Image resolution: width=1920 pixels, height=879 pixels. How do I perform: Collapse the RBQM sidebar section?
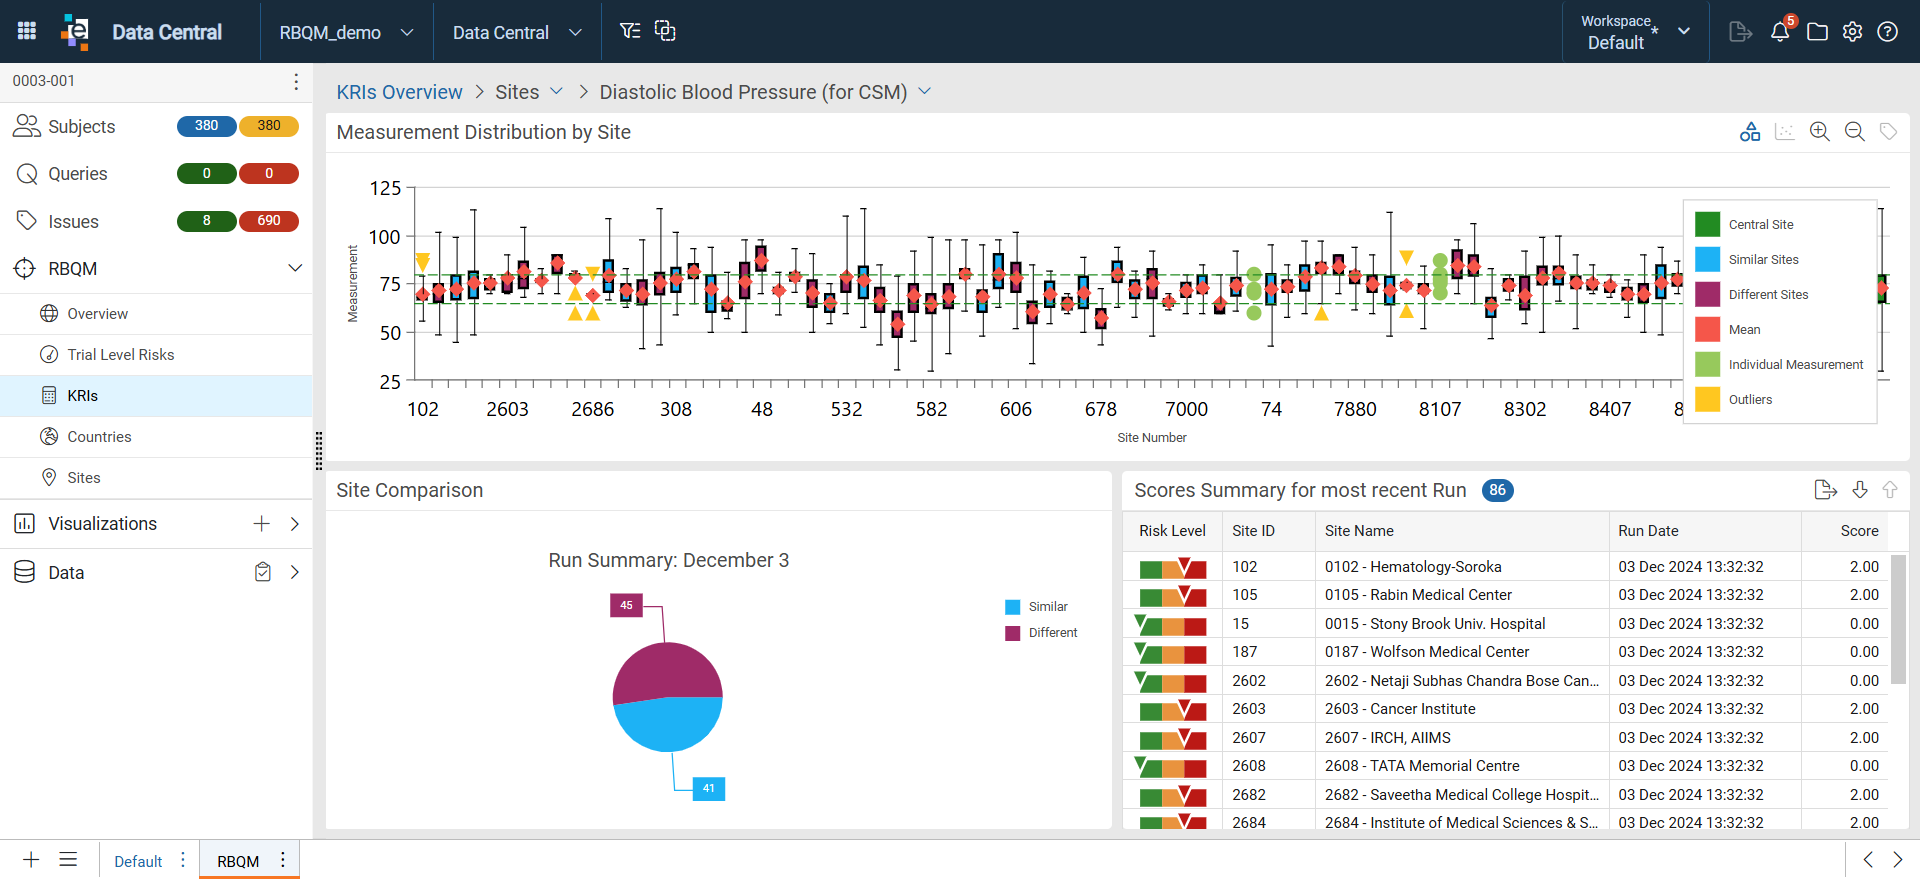point(295,268)
